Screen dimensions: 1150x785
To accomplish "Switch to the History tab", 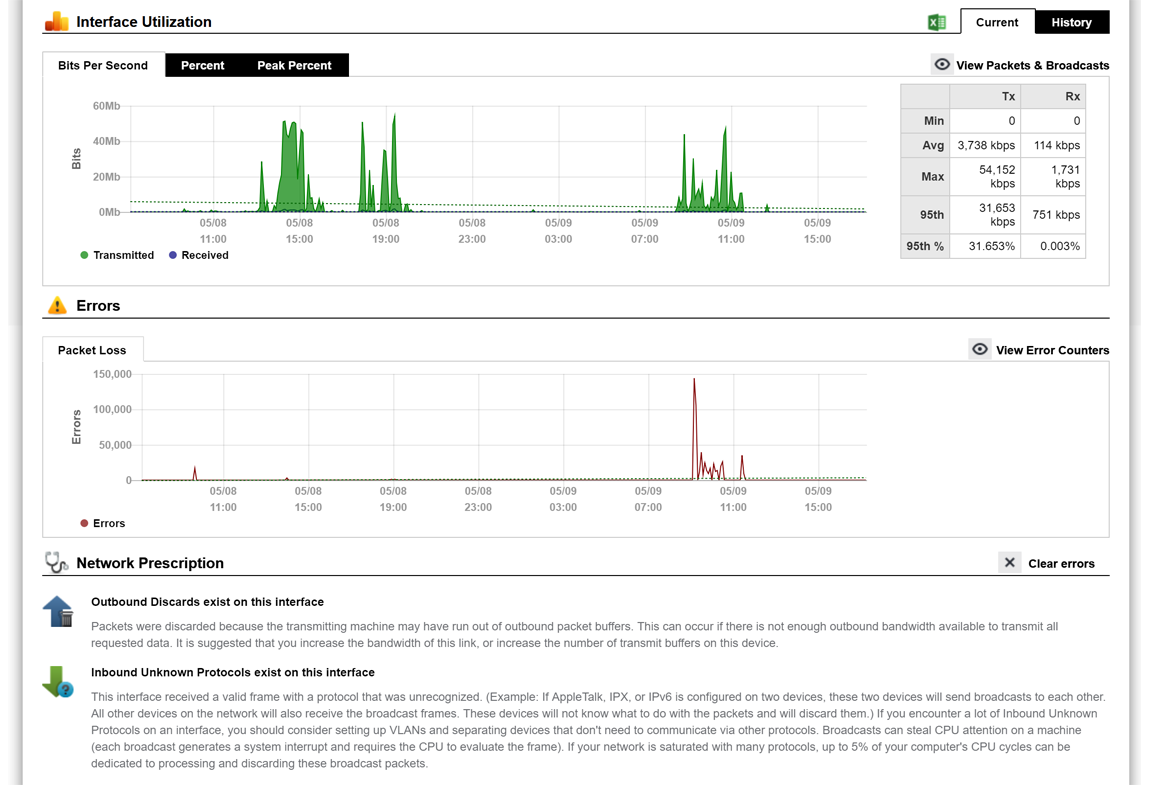I will point(1071,22).
